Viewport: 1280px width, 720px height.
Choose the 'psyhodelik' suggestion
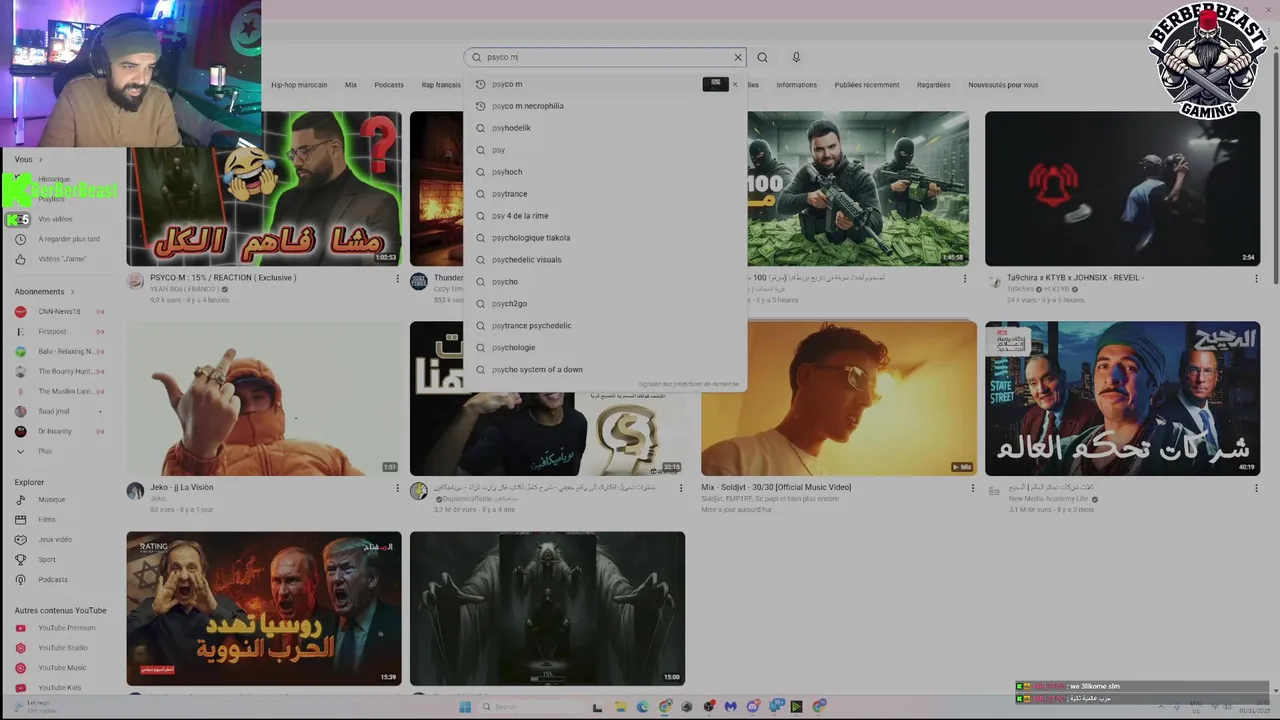(x=606, y=128)
